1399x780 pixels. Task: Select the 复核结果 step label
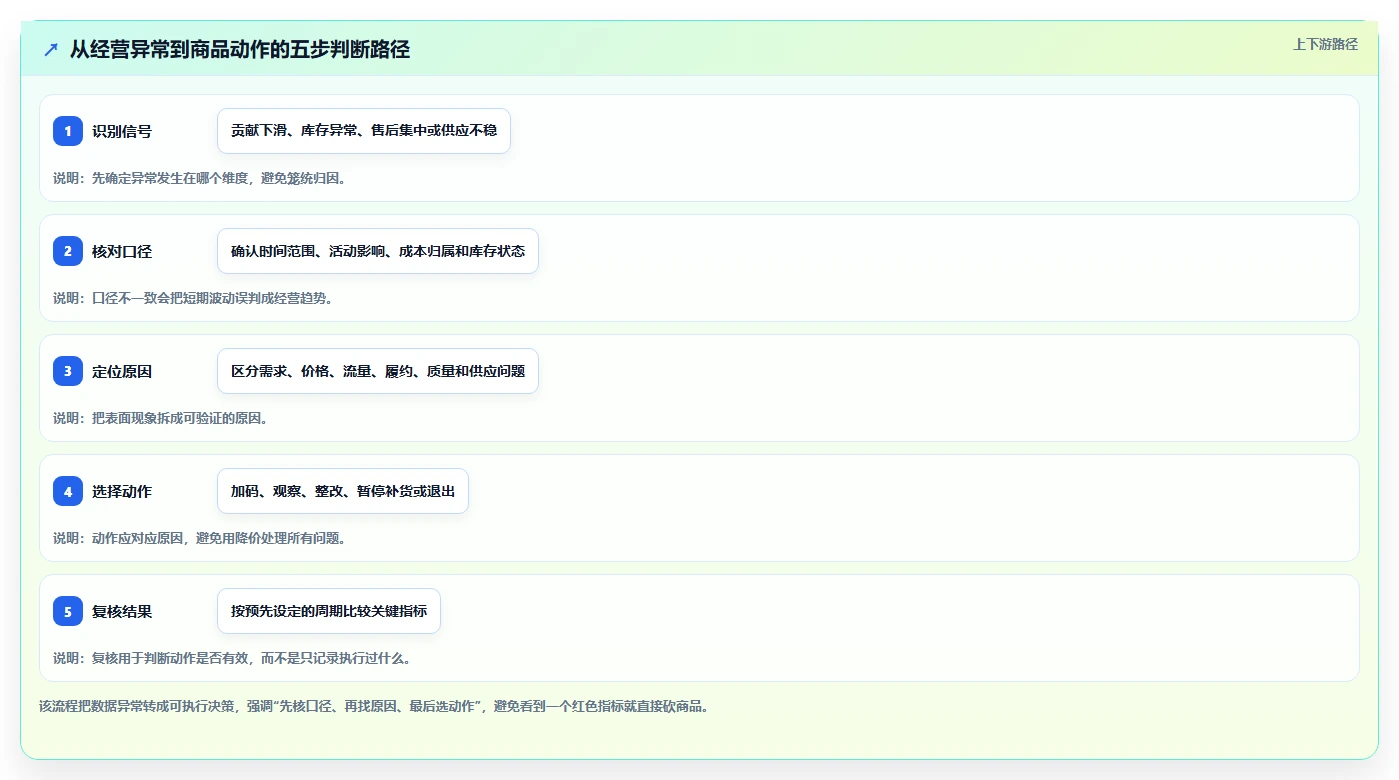click(x=122, y=611)
